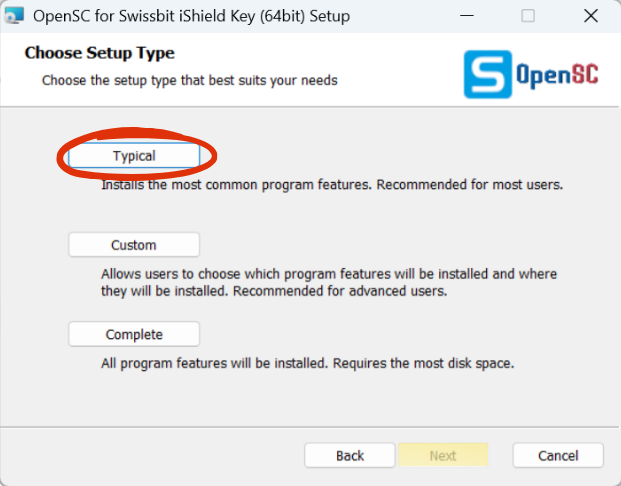Cancel the OpenSC installation
The image size is (621, 486).
558,456
